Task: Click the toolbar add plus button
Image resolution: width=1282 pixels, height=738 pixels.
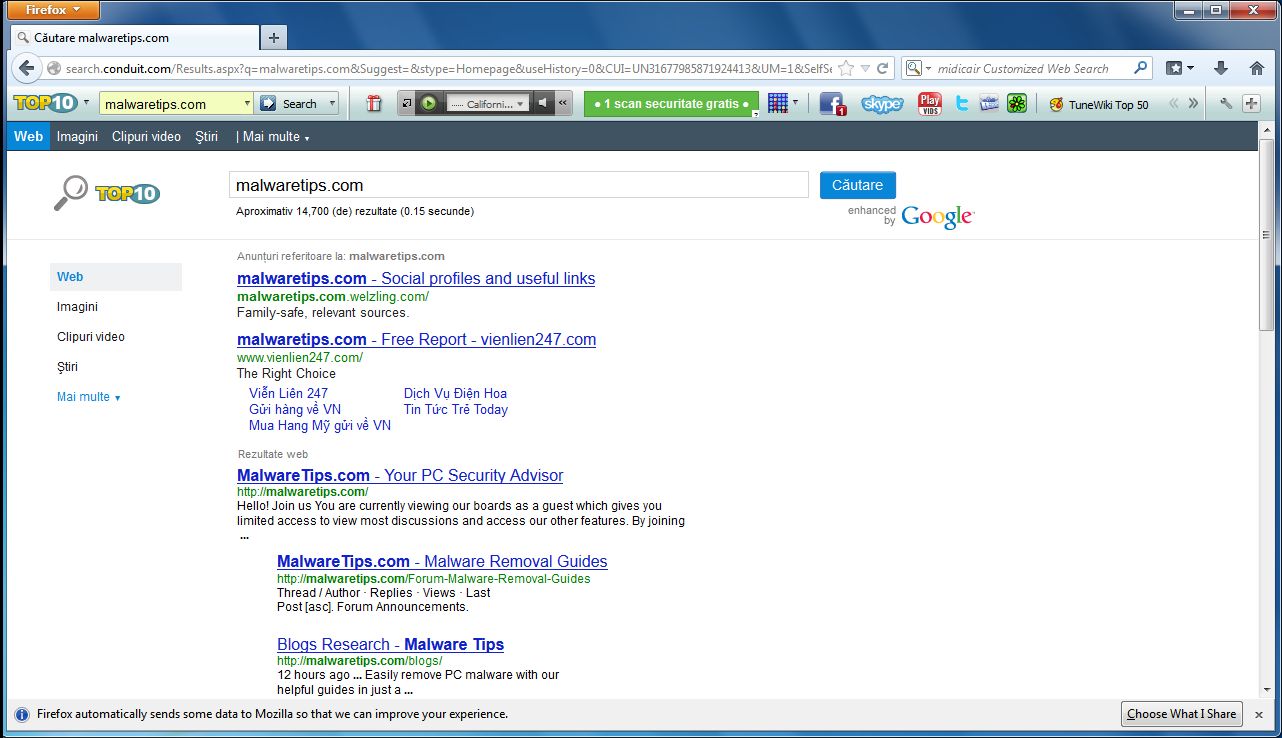Action: pos(1251,103)
